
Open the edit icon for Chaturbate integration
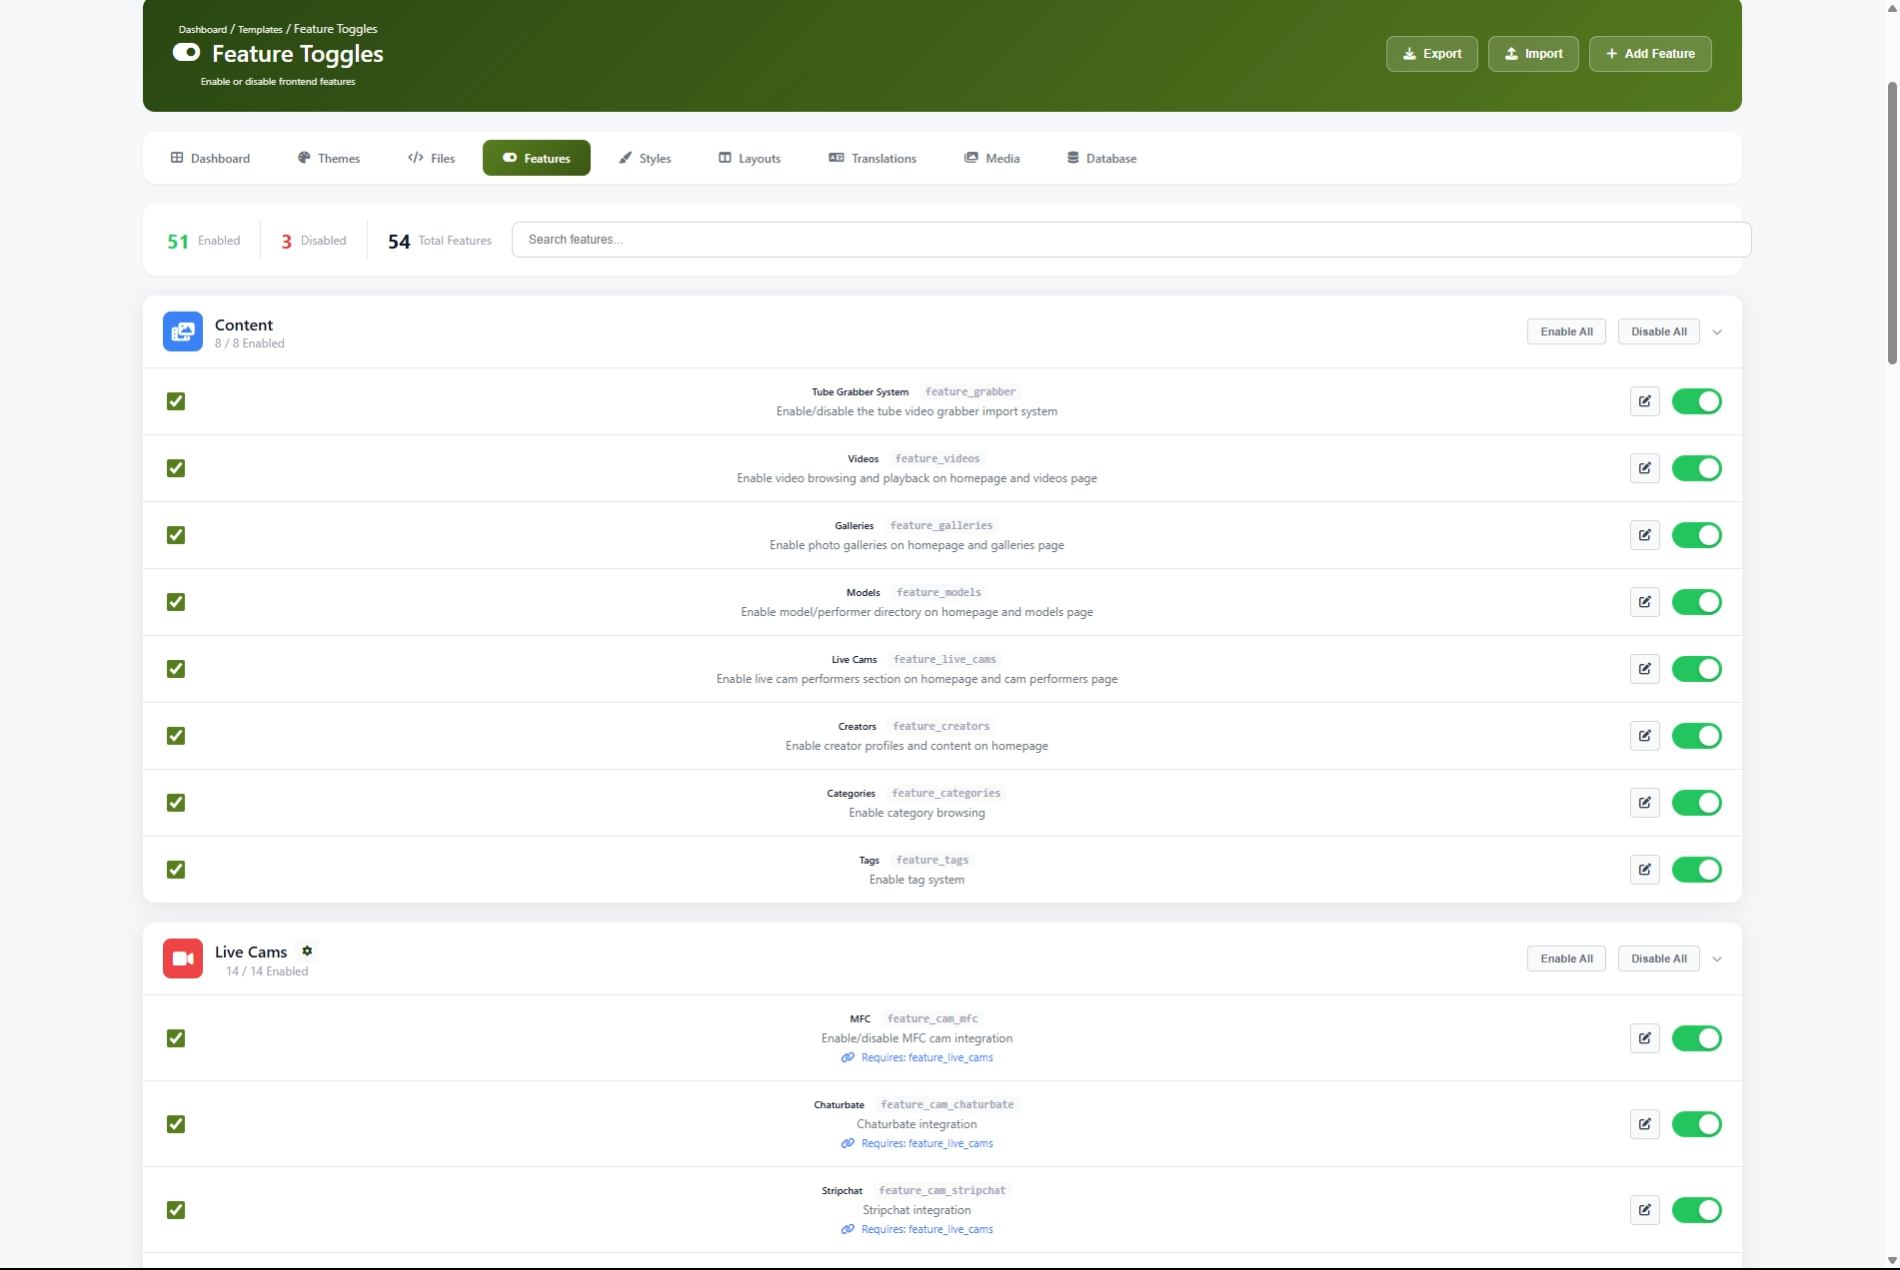click(1644, 1124)
